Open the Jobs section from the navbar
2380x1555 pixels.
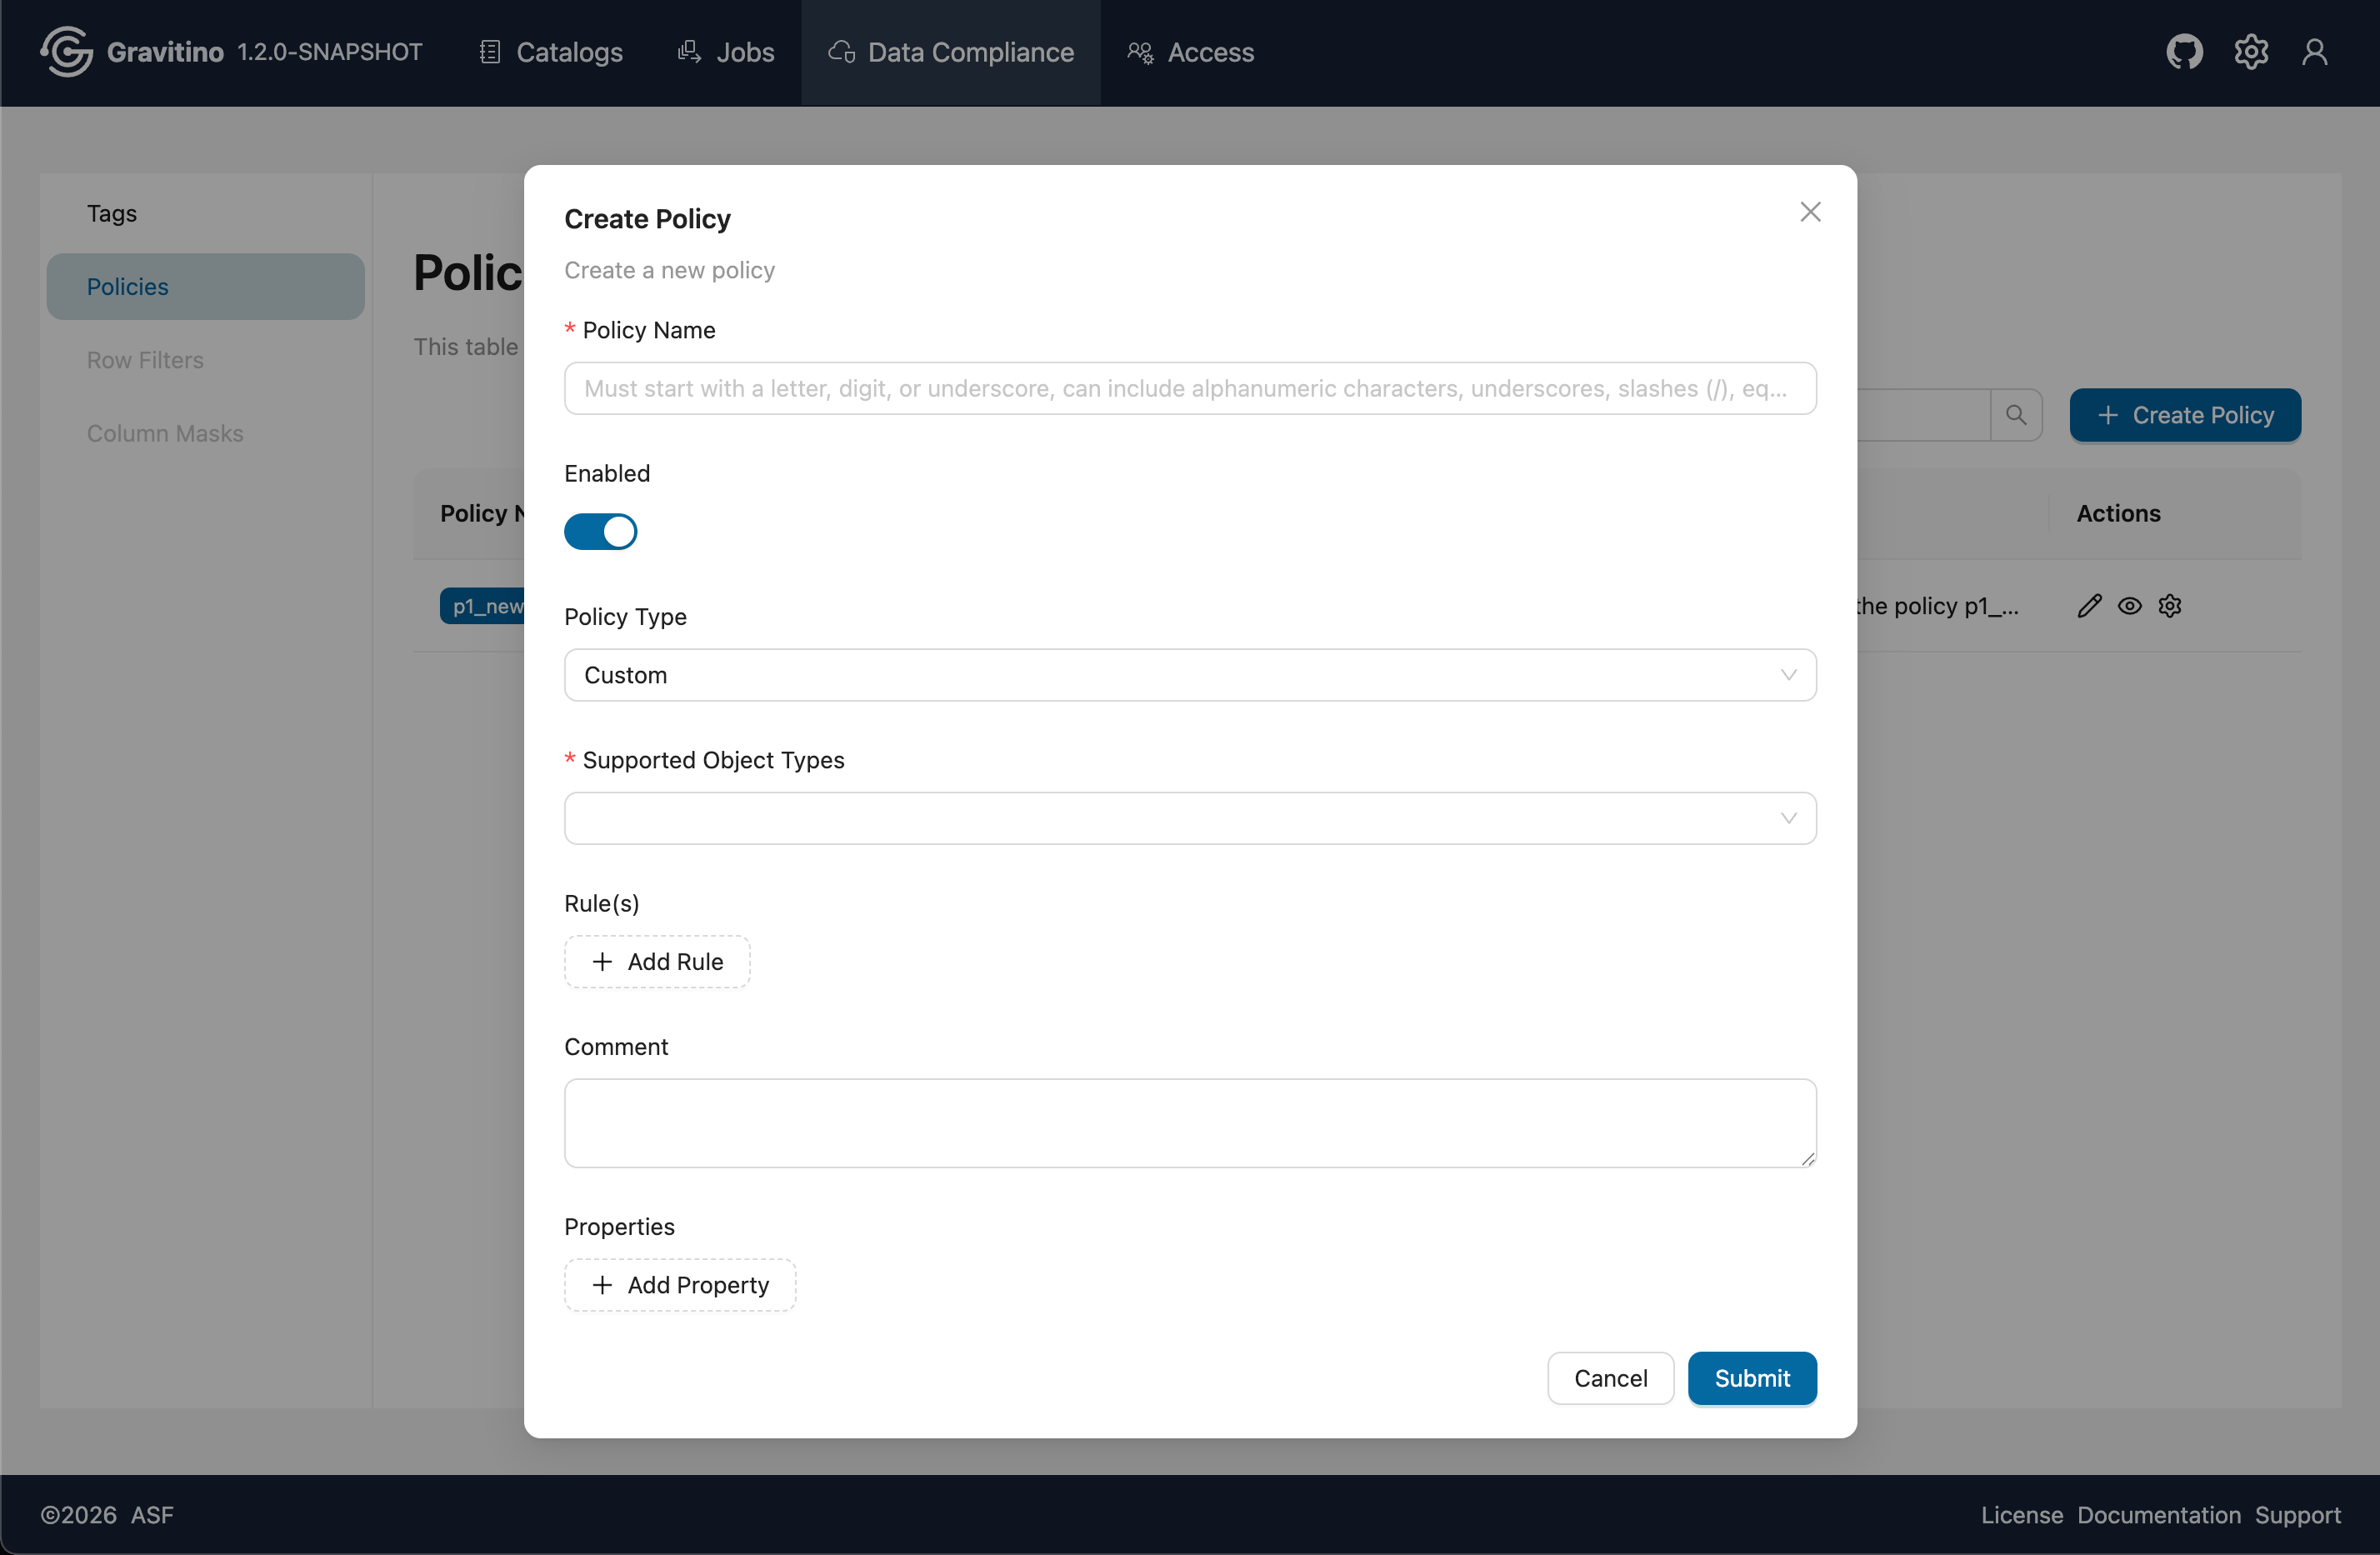[726, 52]
